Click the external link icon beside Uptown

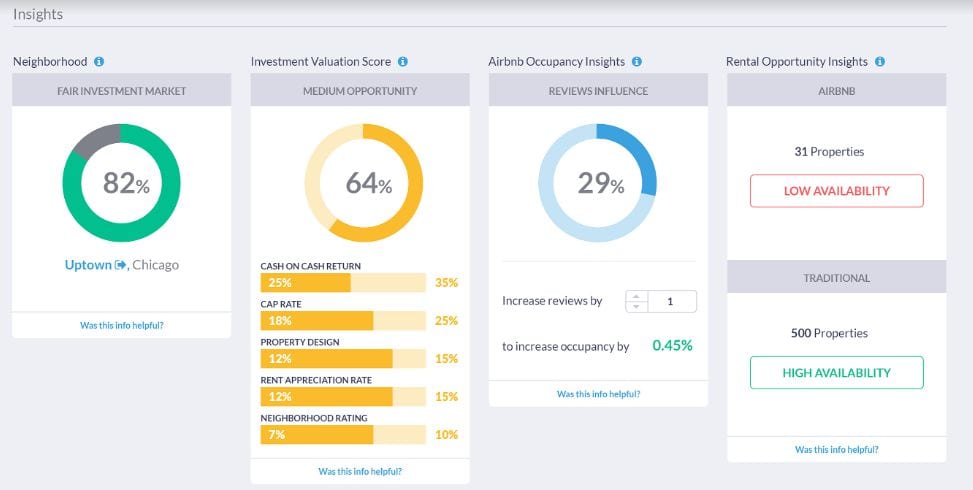(121, 265)
